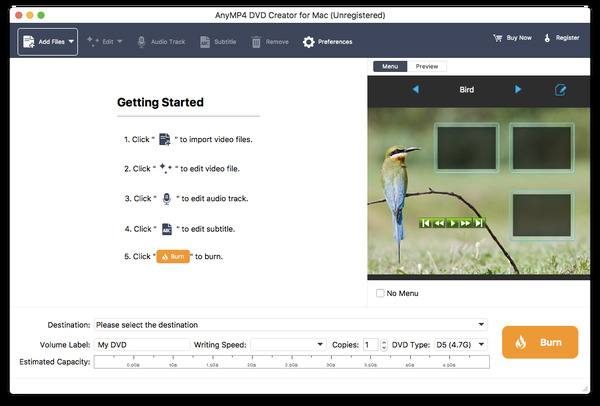Click the Volume Label input field

coord(142,345)
